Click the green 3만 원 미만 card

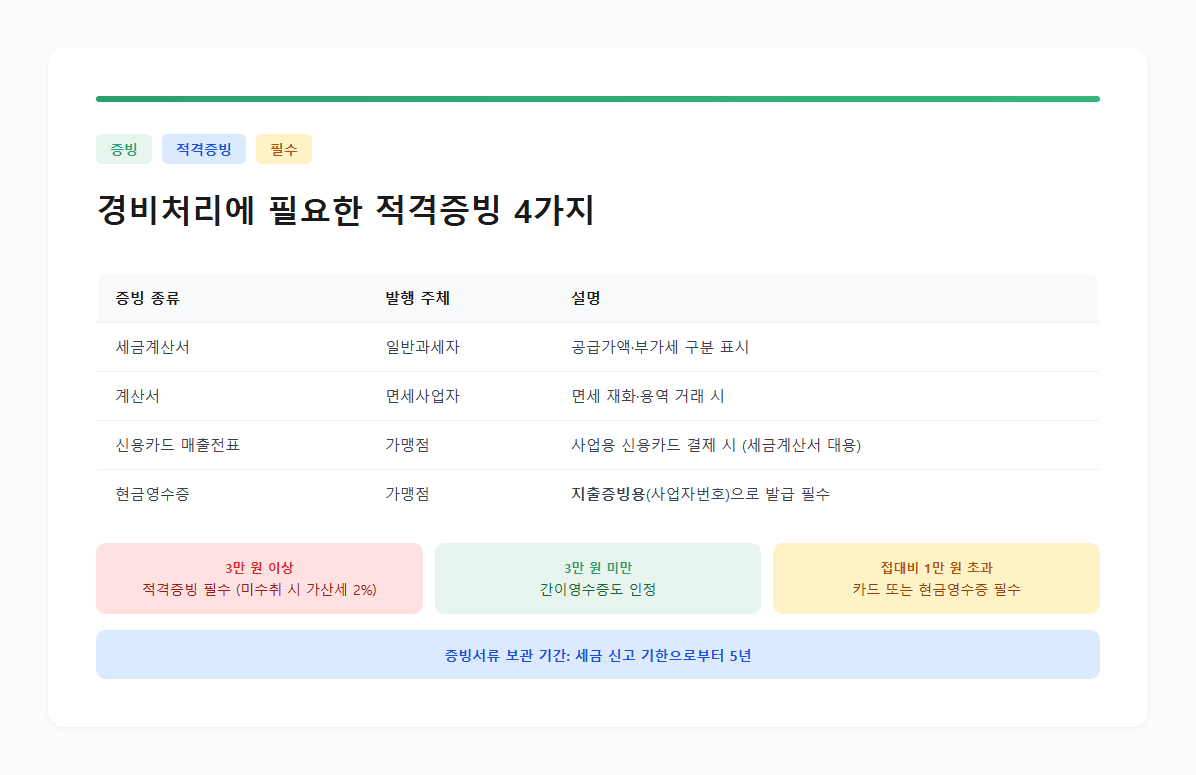[x=598, y=578]
